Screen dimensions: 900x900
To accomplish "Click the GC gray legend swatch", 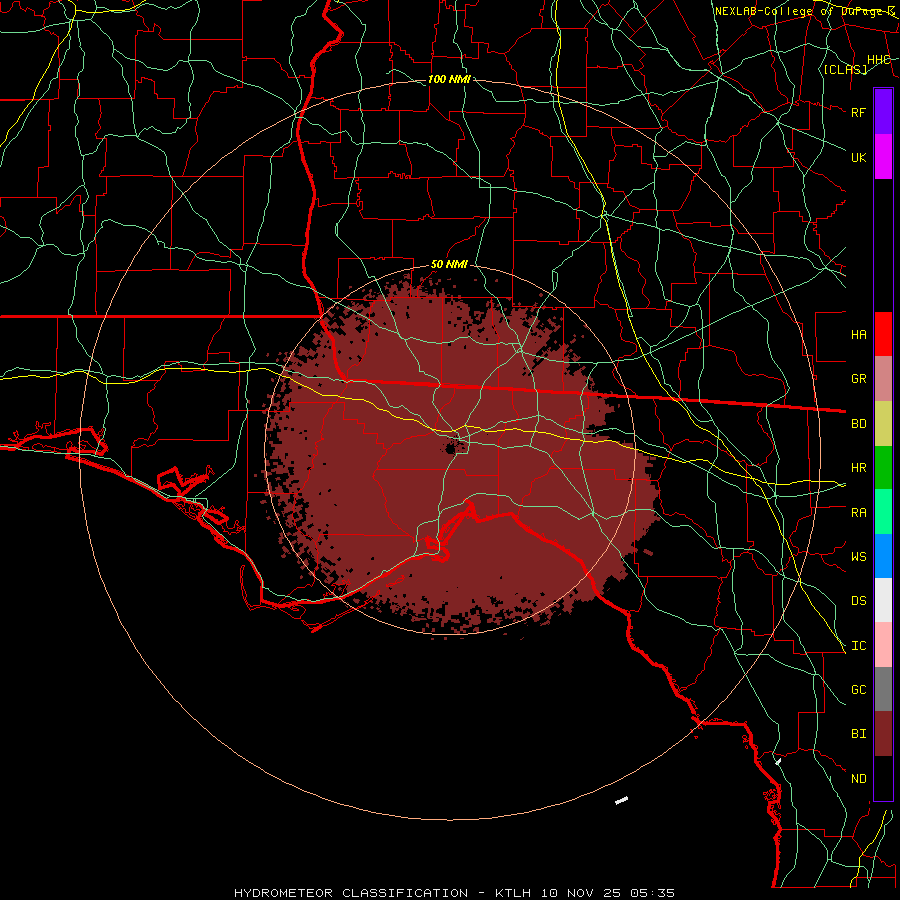I will point(883,689).
